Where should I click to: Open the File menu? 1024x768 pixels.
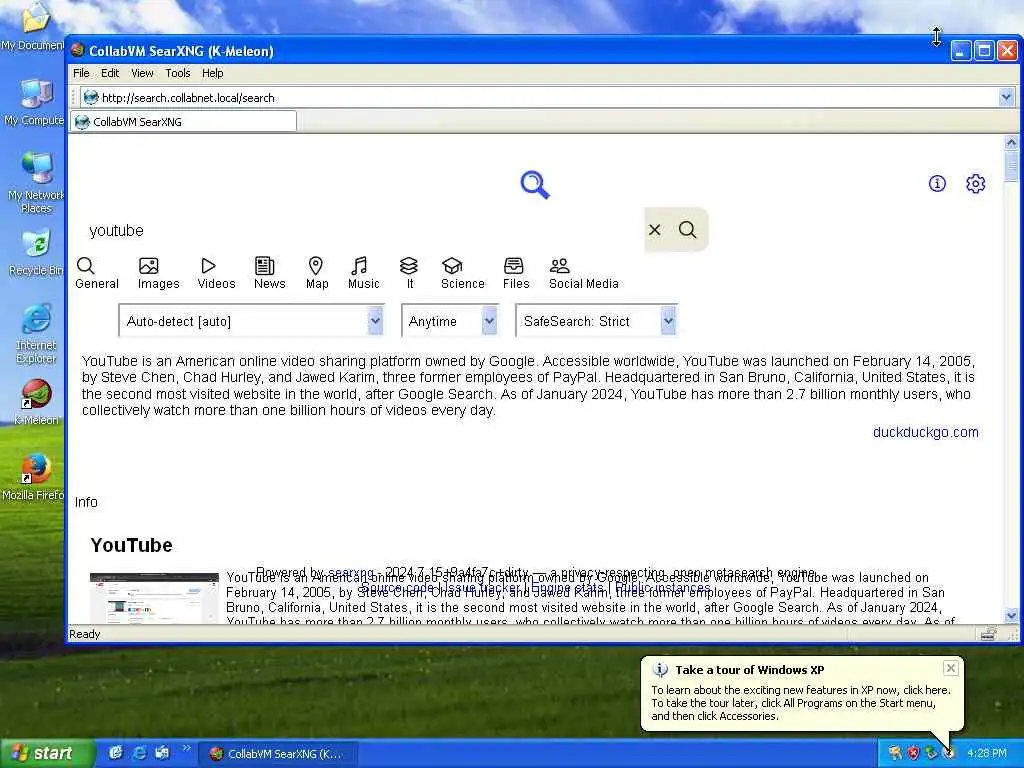pyautogui.click(x=81, y=73)
